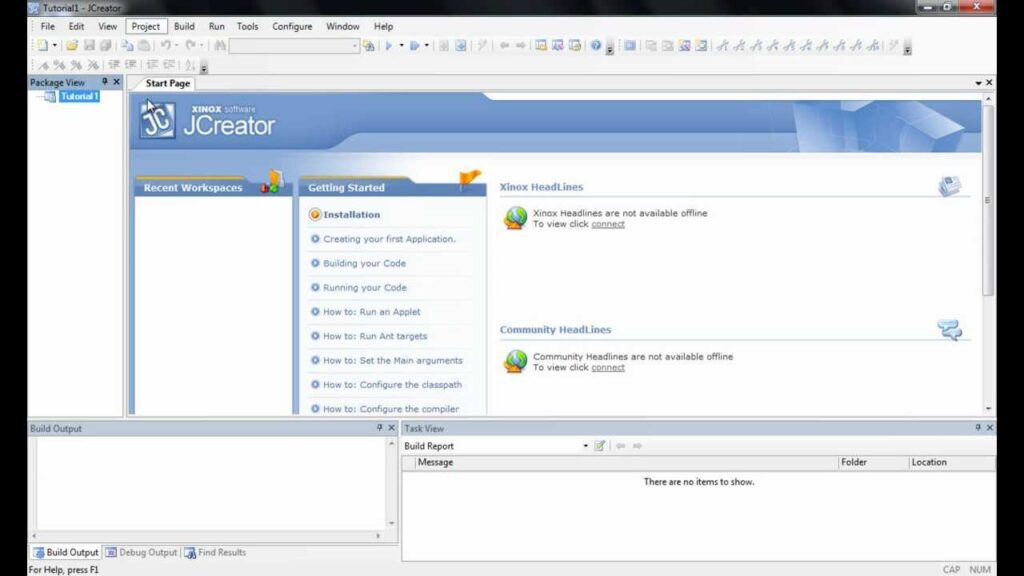1024x576 pixels.
Task: Open the Help menu
Action: (383, 27)
